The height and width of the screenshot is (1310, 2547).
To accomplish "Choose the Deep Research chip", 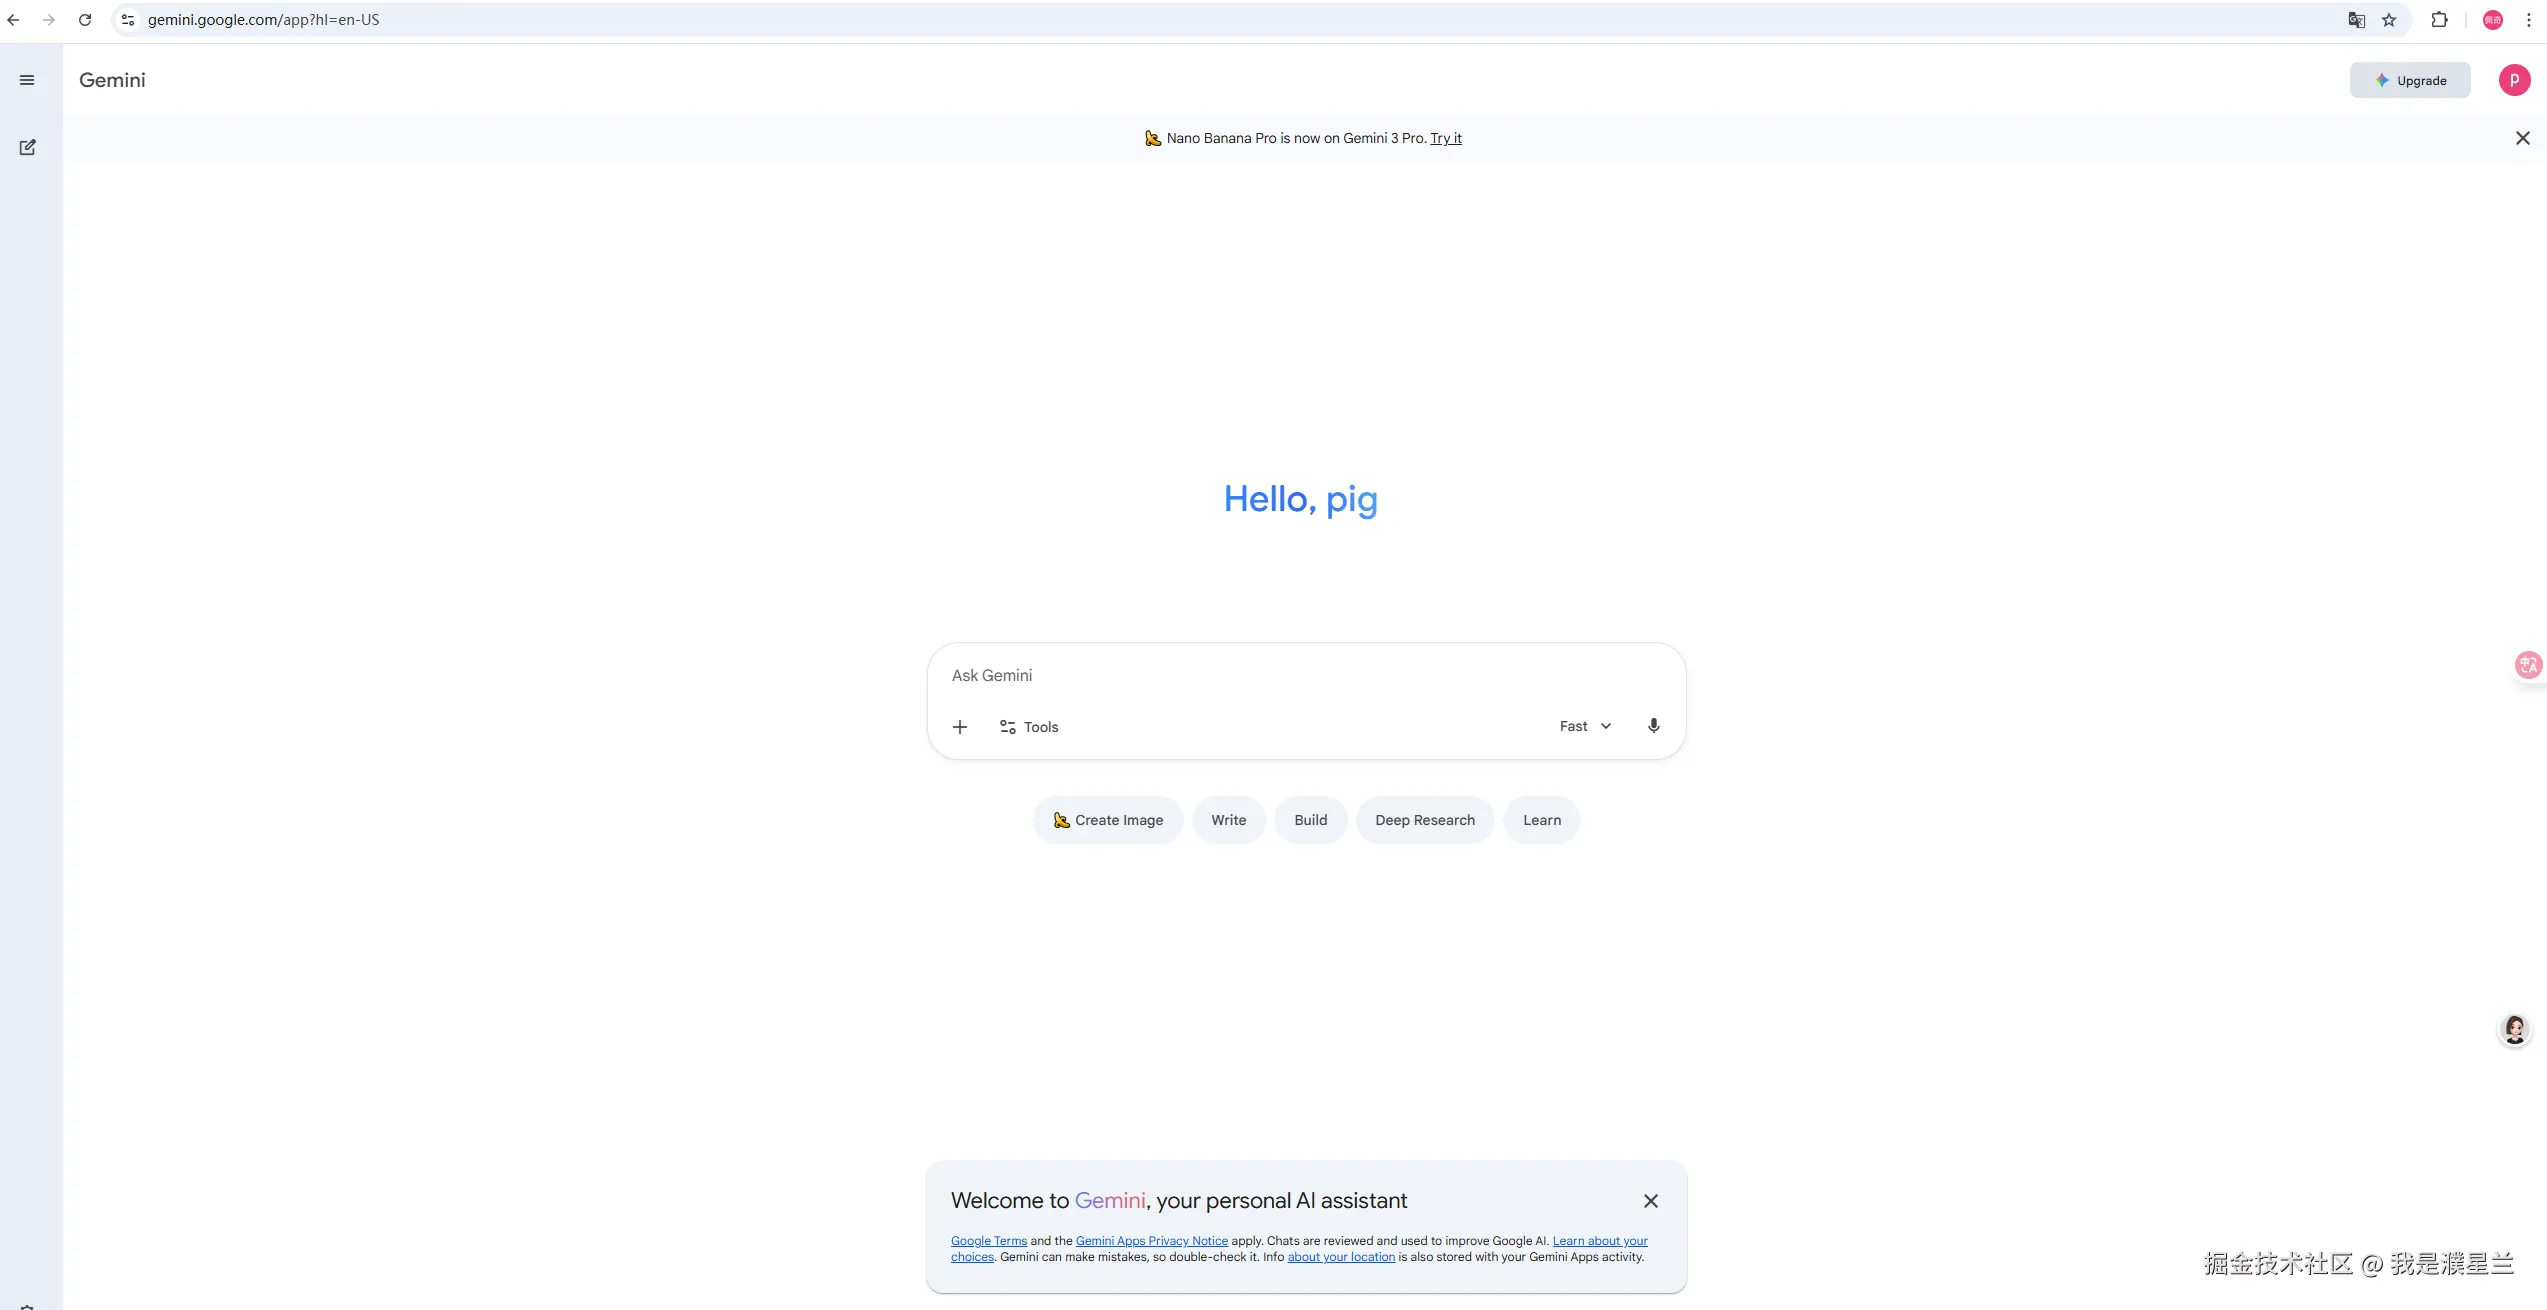I will (1424, 820).
